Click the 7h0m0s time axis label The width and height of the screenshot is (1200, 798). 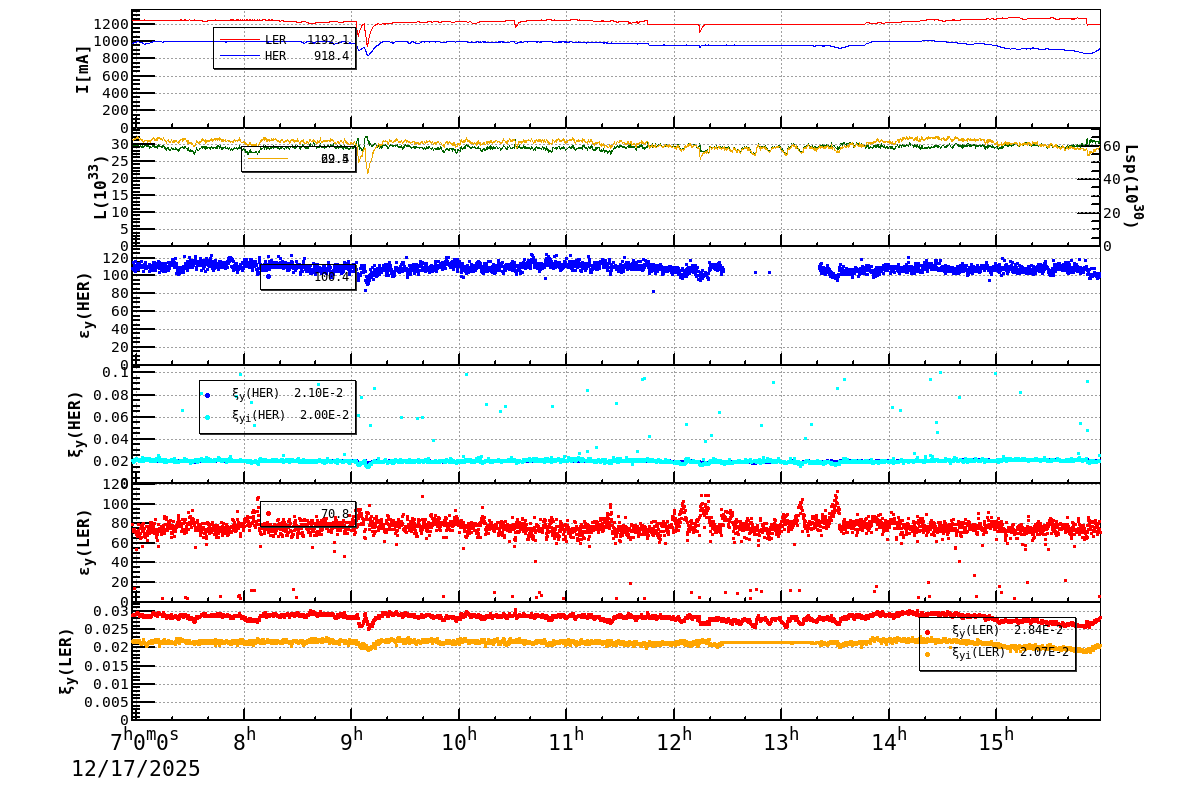(145, 741)
